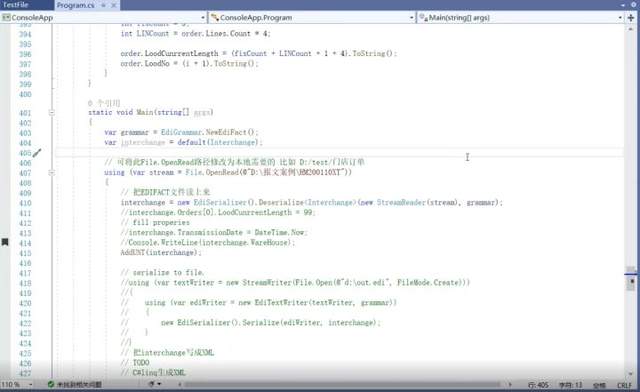Click the split editor plus button
The width and height of the screenshot is (640, 392).
pyautogui.click(x=631, y=18)
